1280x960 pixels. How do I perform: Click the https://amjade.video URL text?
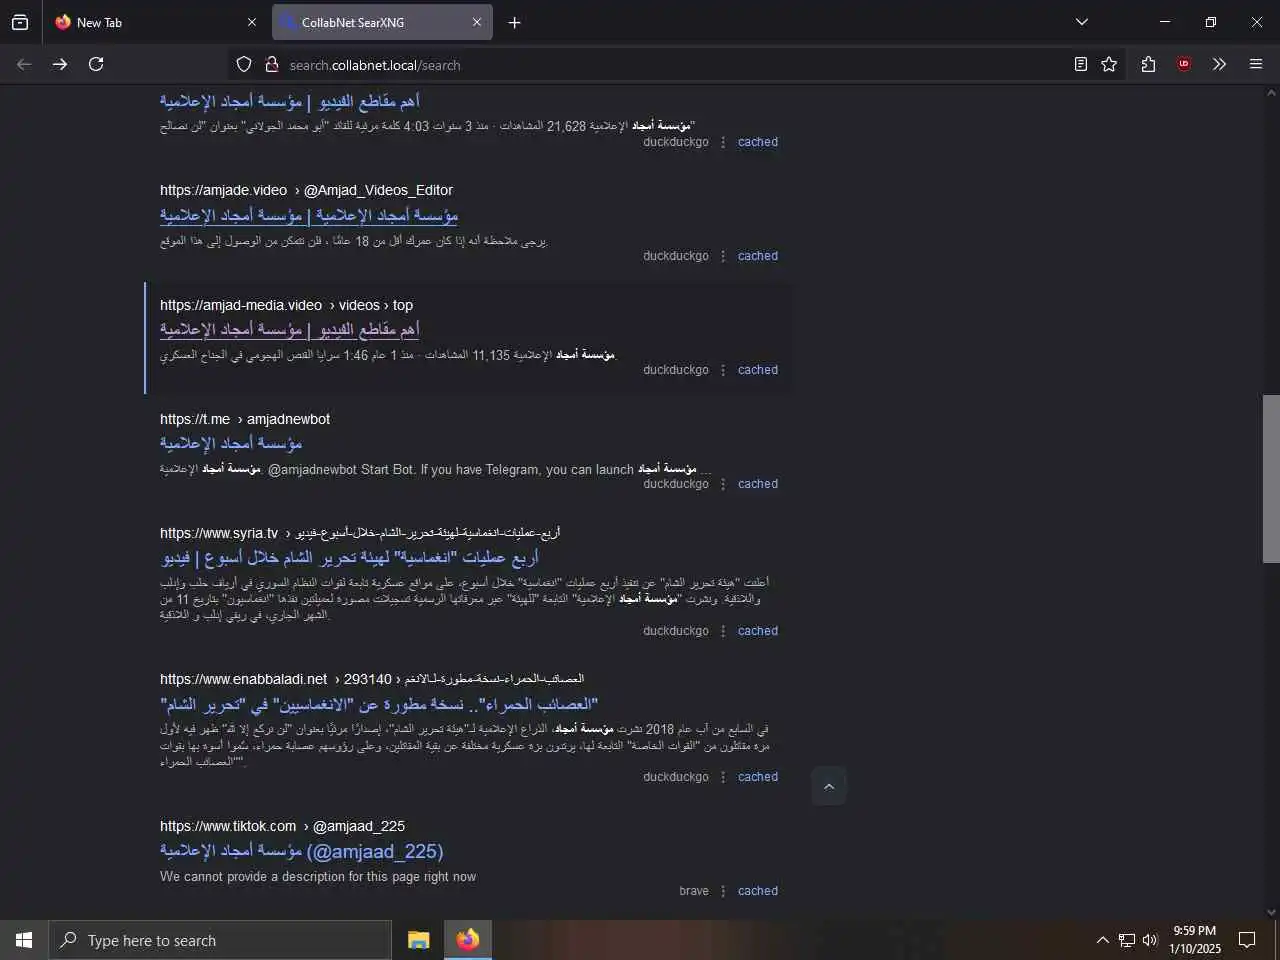[223, 190]
